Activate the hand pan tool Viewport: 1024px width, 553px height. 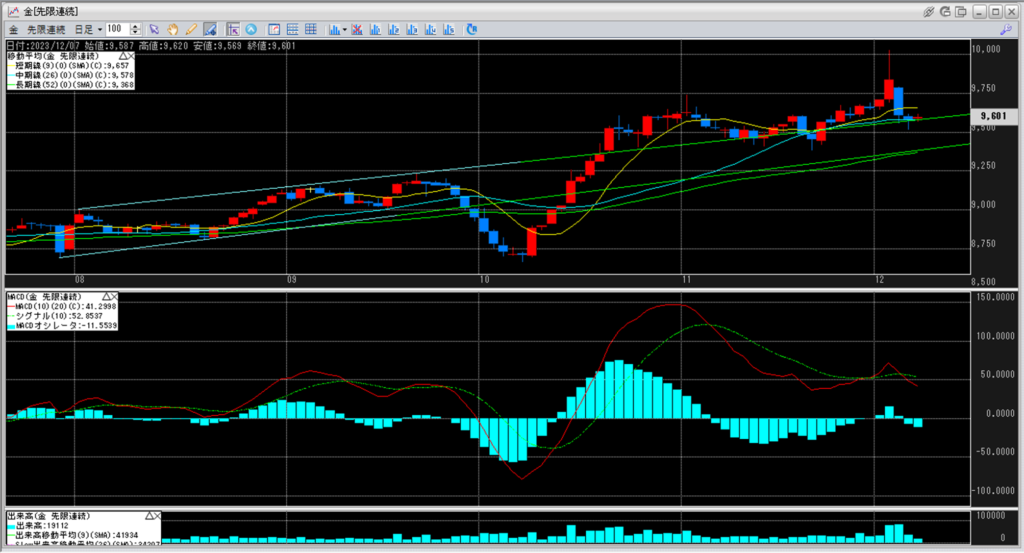[x=172, y=29]
